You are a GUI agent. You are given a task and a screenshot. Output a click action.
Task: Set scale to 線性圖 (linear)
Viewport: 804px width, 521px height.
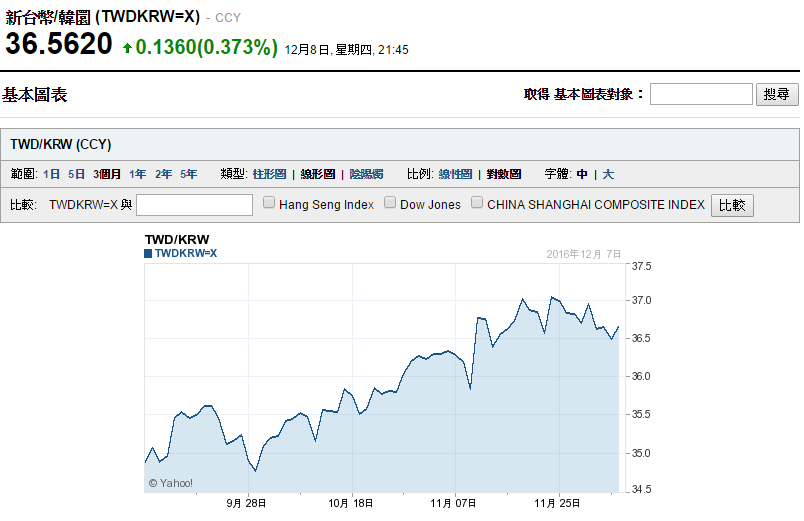(455, 174)
